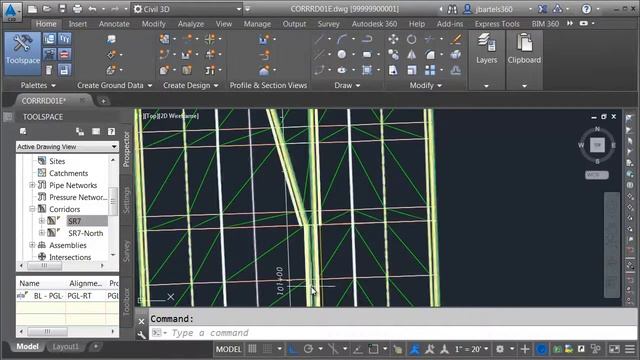
Task: Click the Move tool in Modify panel
Action: point(393,39)
